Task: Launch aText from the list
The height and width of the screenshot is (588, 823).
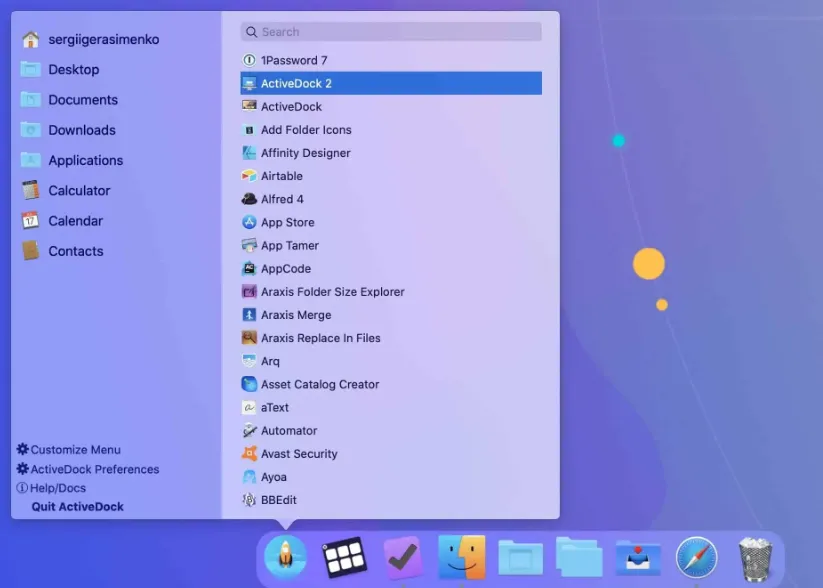Action: click(x=391, y=407)
